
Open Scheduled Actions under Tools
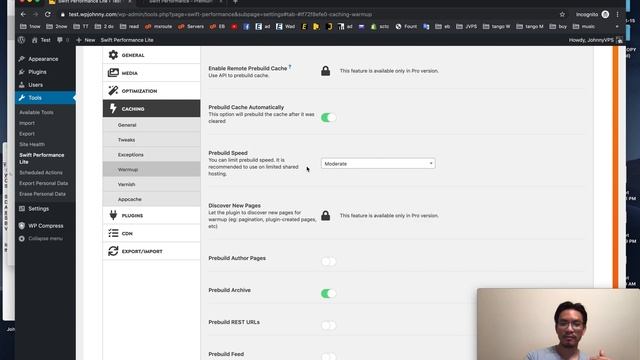[x=41, y=172]
